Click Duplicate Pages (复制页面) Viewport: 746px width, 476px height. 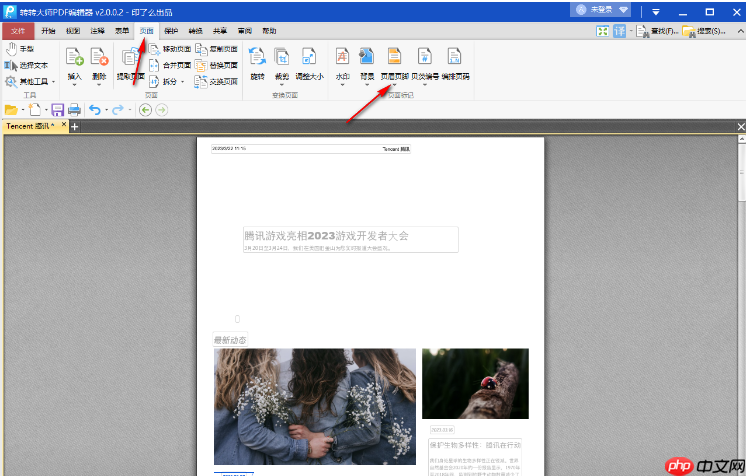tap(216, 49)
